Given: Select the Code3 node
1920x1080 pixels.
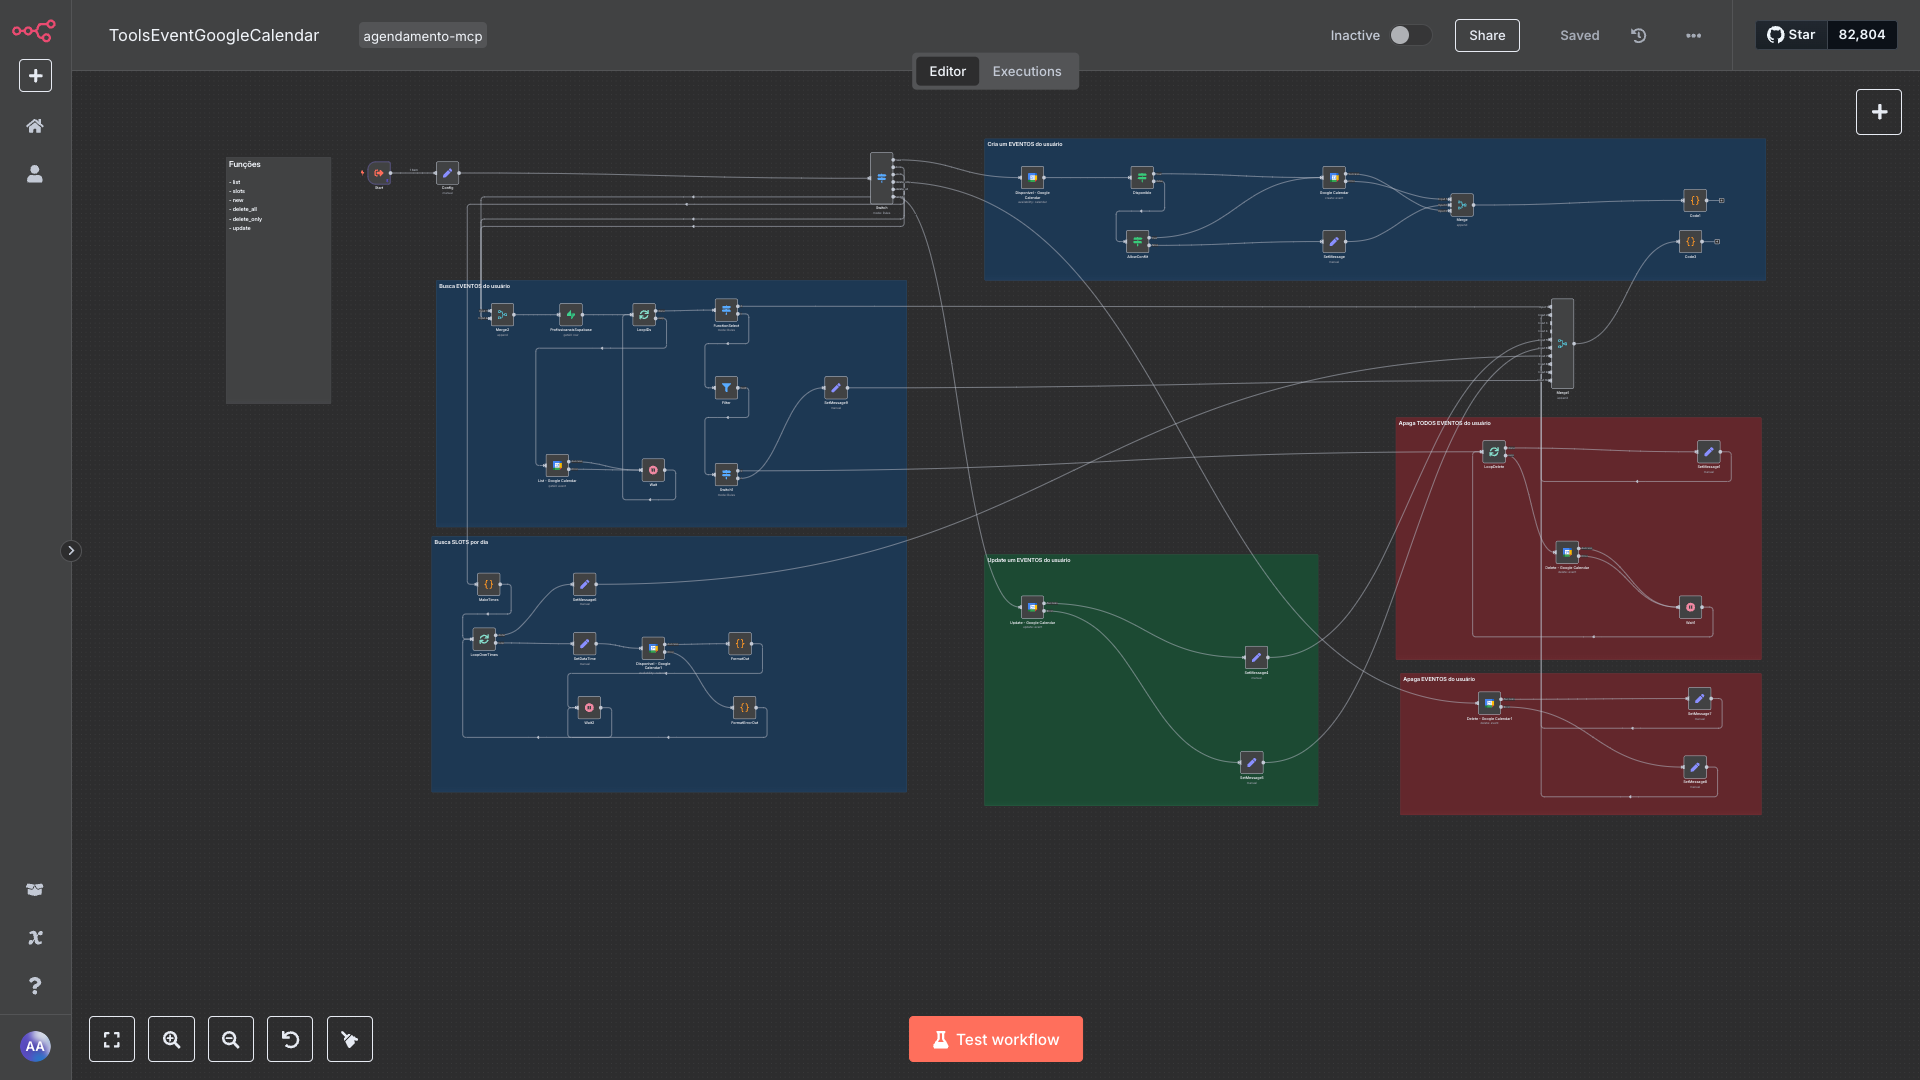Looking at the screenshot, I should (x=1690, y=241).
